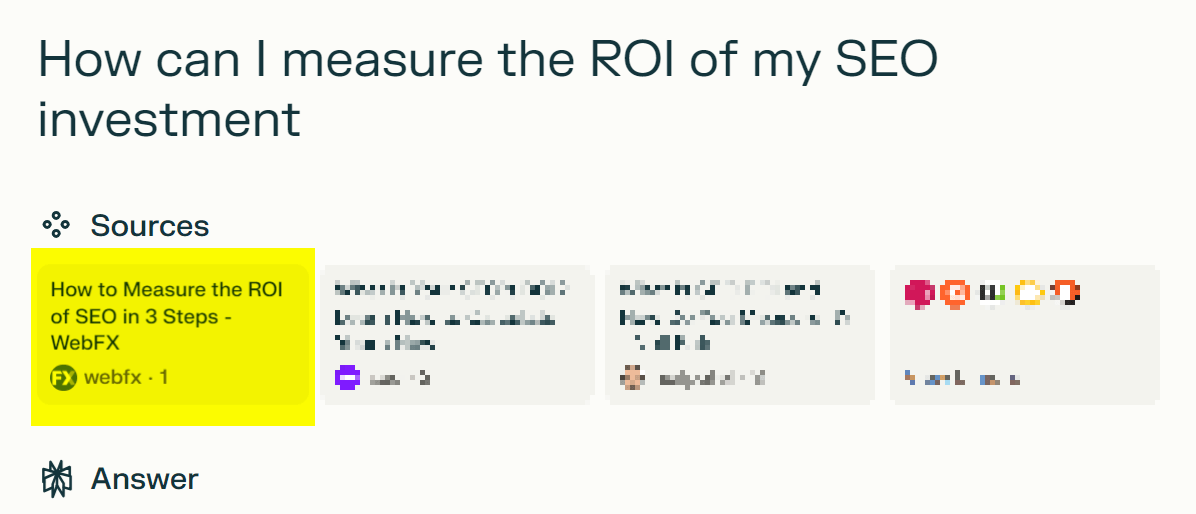Click the Sources dots icon
This screenshot has width=1196, height=514.
(x=56, y=225)
